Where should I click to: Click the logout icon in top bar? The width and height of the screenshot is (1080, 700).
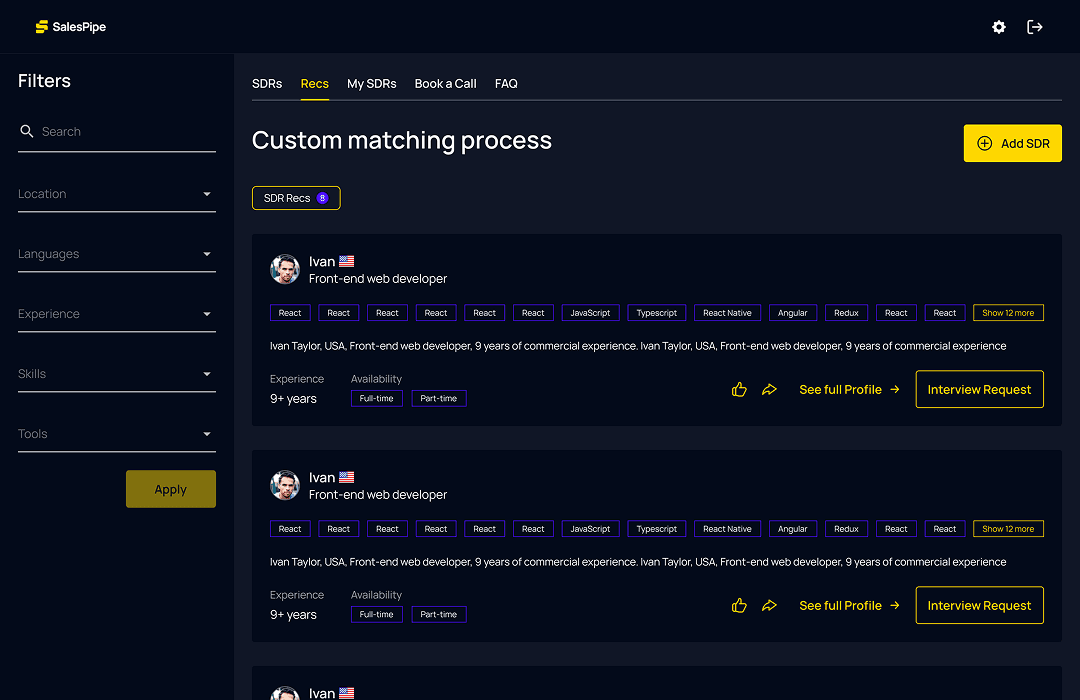pos(1035,27)
